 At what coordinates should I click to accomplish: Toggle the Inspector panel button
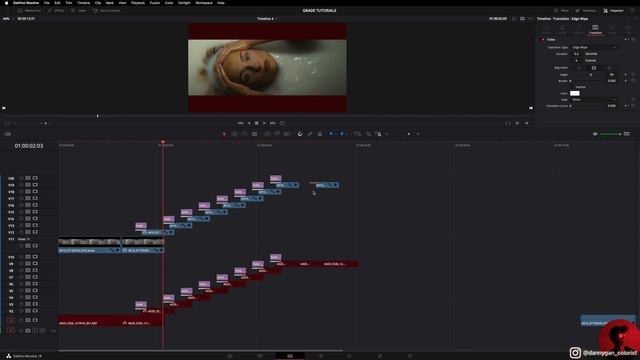click(613, 11)
